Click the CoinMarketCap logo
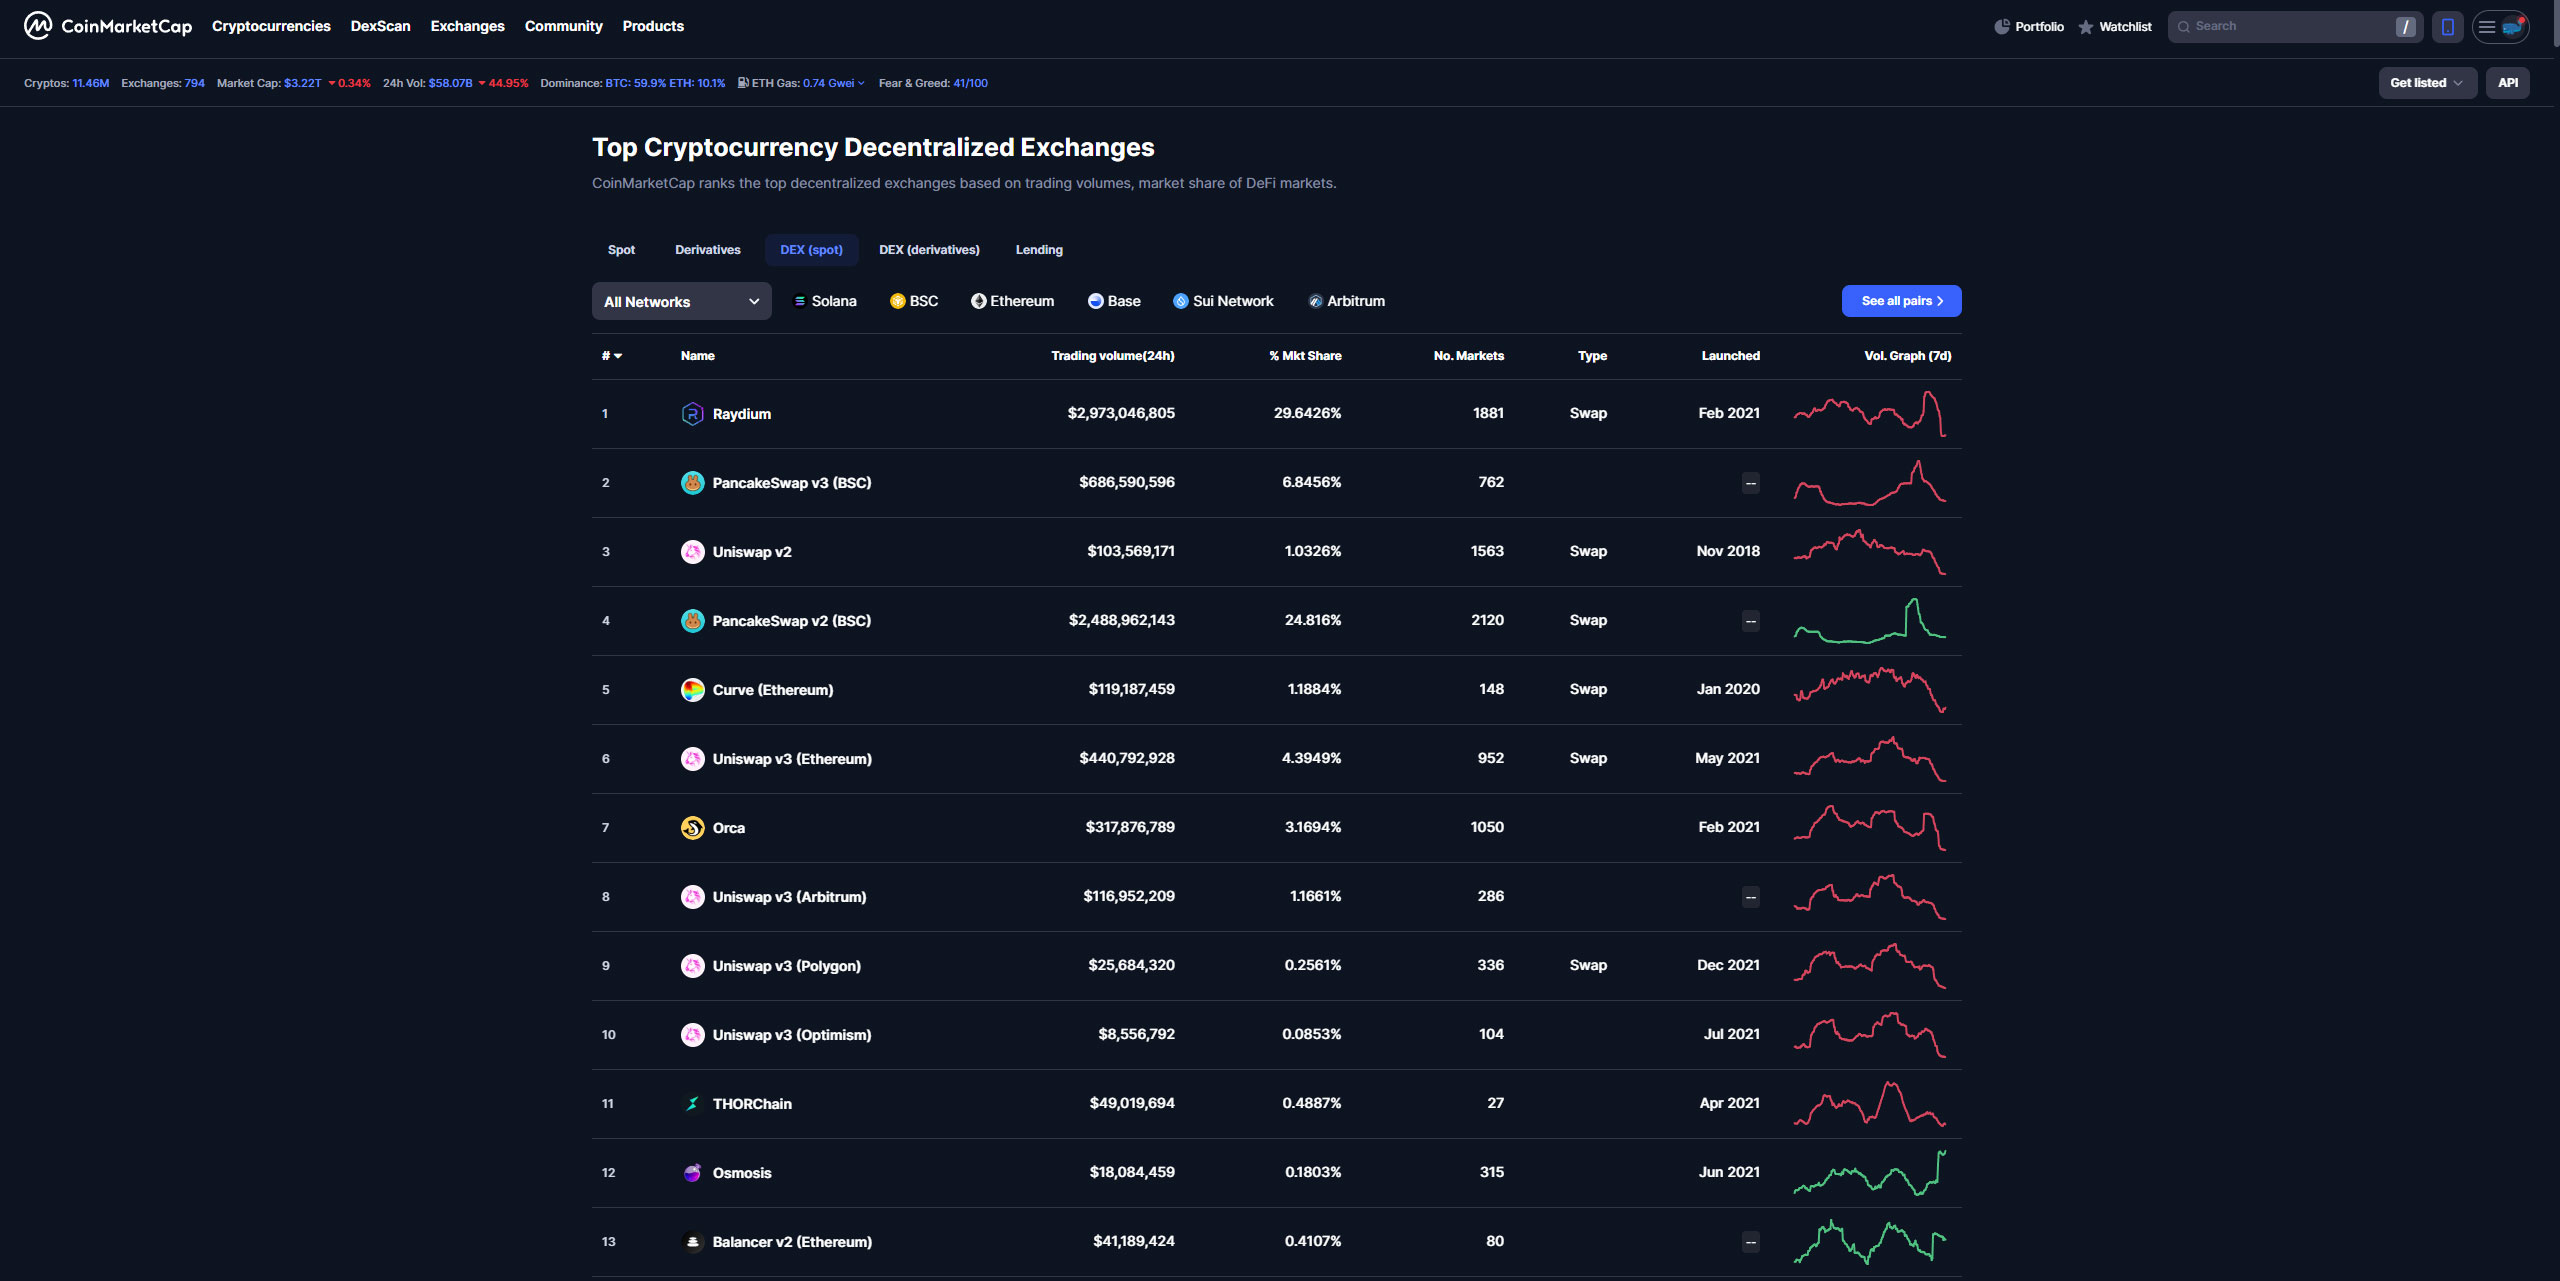 pyautogui.click(x=106, y=26)
